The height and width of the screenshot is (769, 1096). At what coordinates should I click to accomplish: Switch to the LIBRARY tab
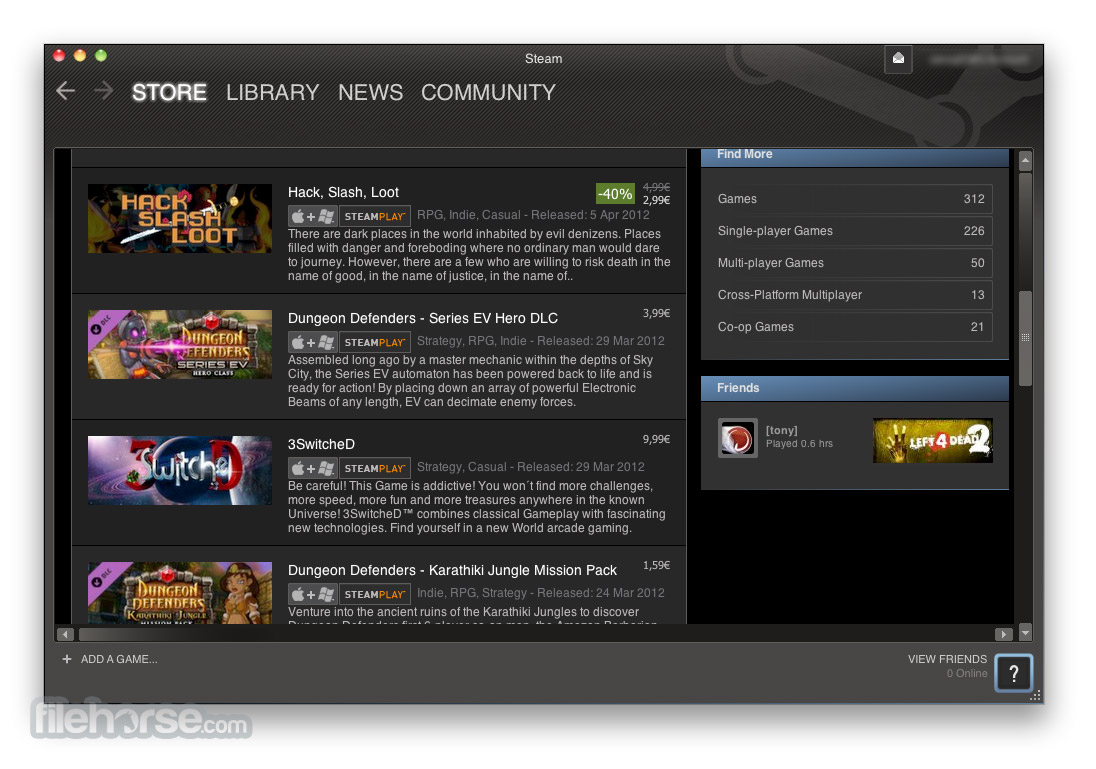coord(272,92)
